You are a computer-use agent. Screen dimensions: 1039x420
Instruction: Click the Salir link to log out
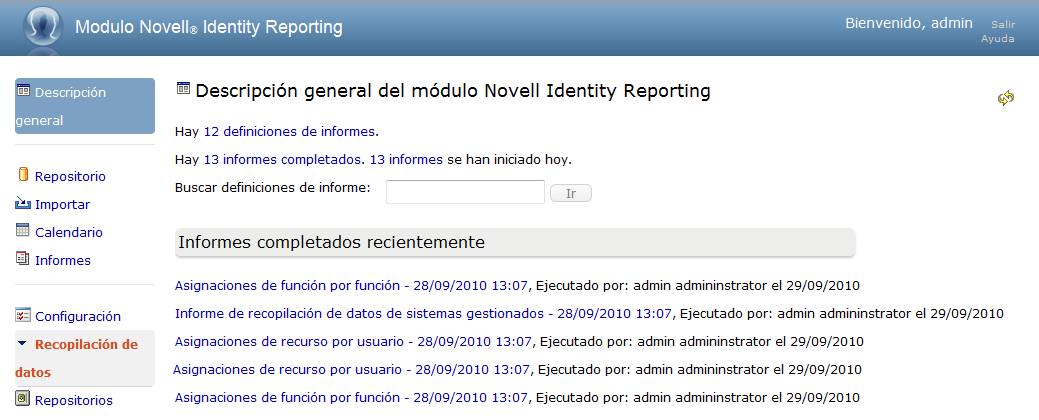click(1003, 25)
